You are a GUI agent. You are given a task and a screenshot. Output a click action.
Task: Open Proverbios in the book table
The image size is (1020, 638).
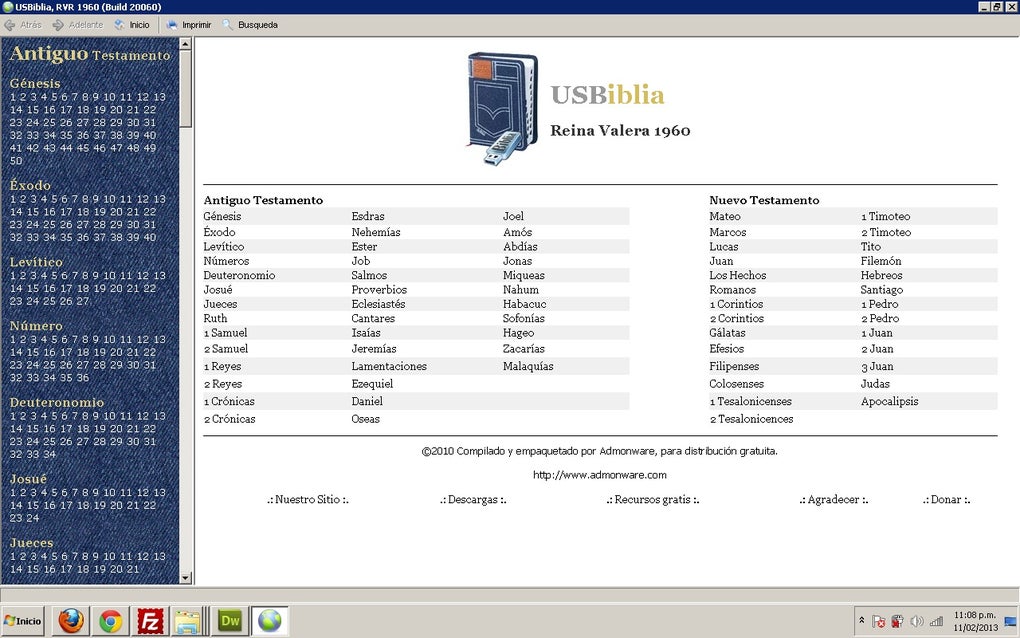tap(379, 290)
